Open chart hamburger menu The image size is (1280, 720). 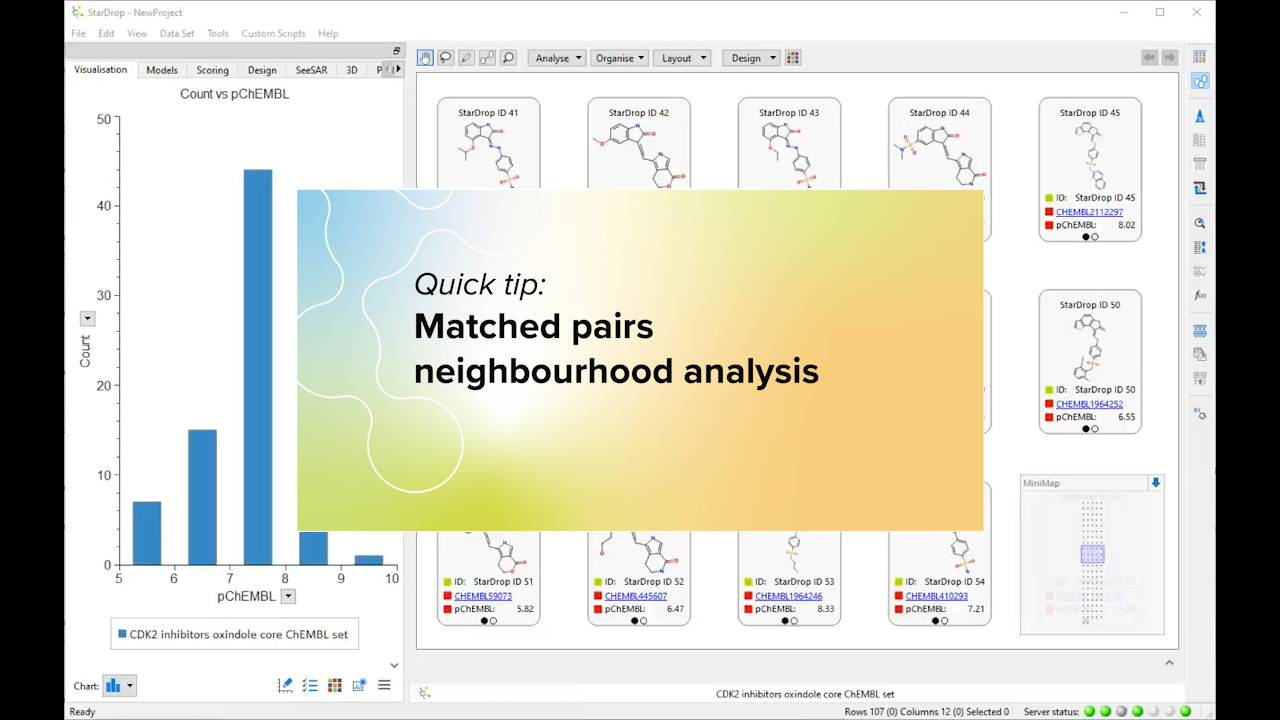tap(384, 686)
